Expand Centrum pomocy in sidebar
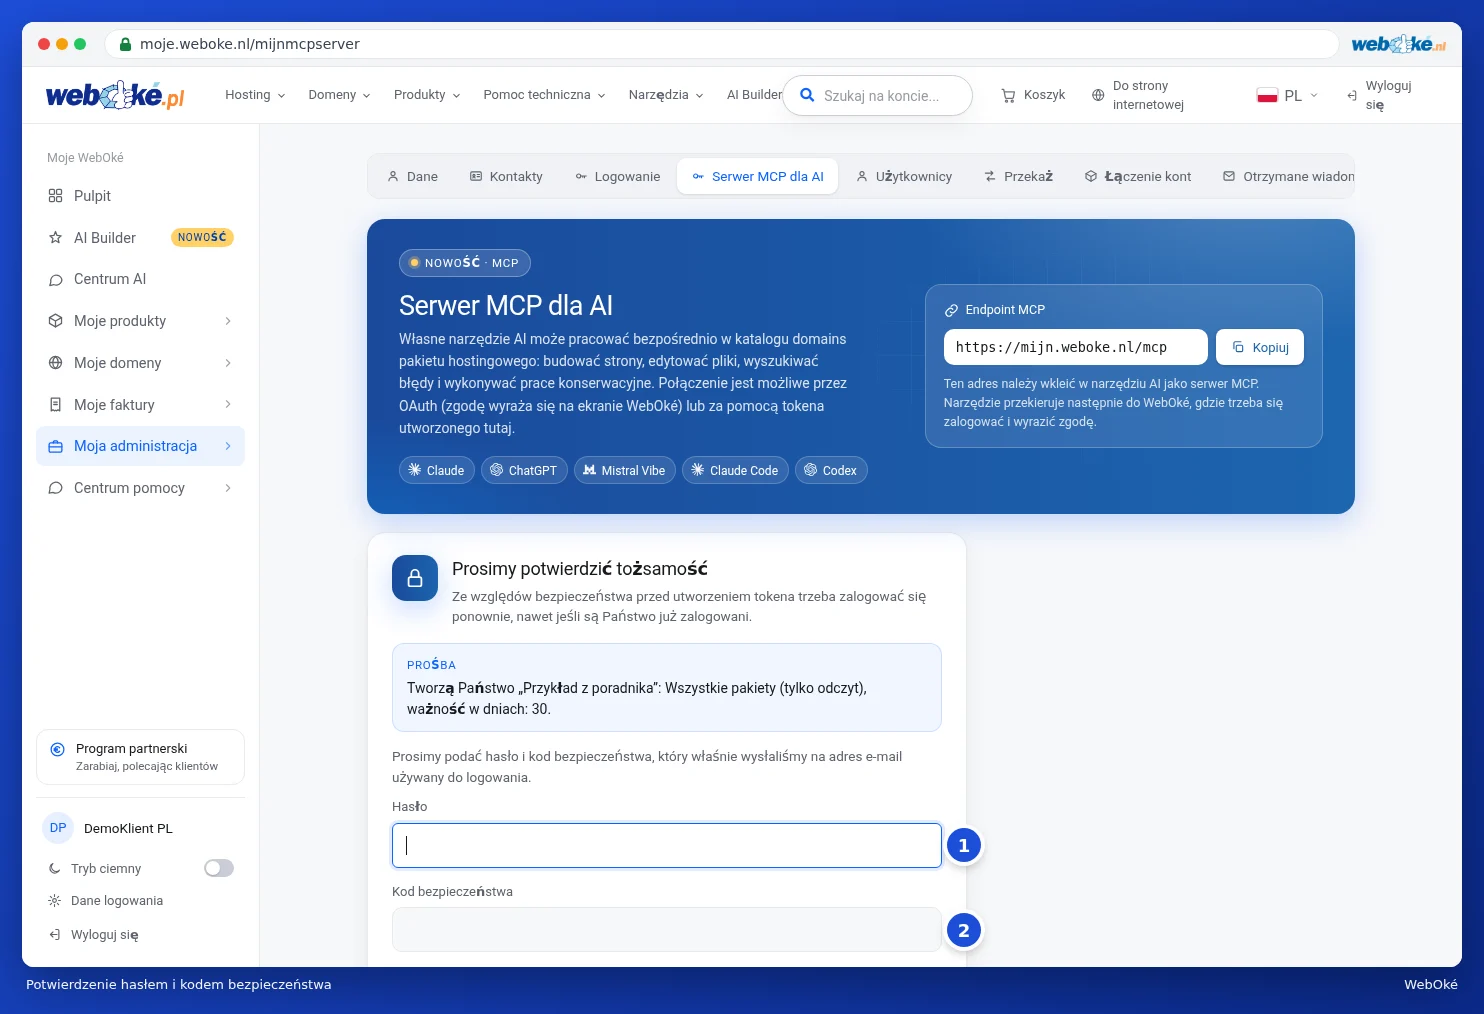This screenshot has height=1014, width=1484. coord(140,488)
